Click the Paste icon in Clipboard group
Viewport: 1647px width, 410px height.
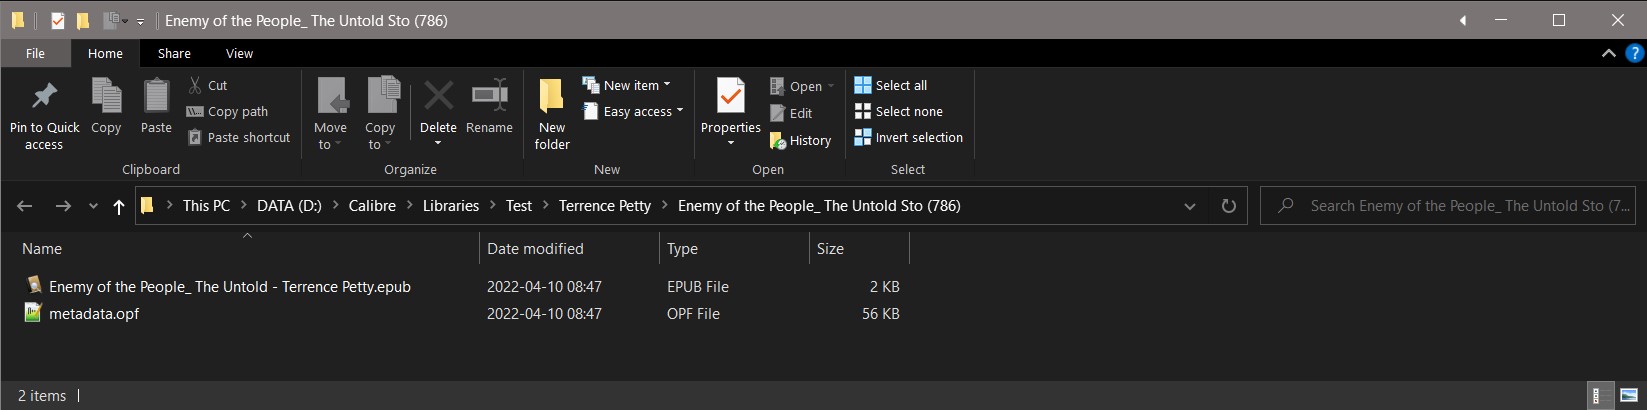(156, 98)
